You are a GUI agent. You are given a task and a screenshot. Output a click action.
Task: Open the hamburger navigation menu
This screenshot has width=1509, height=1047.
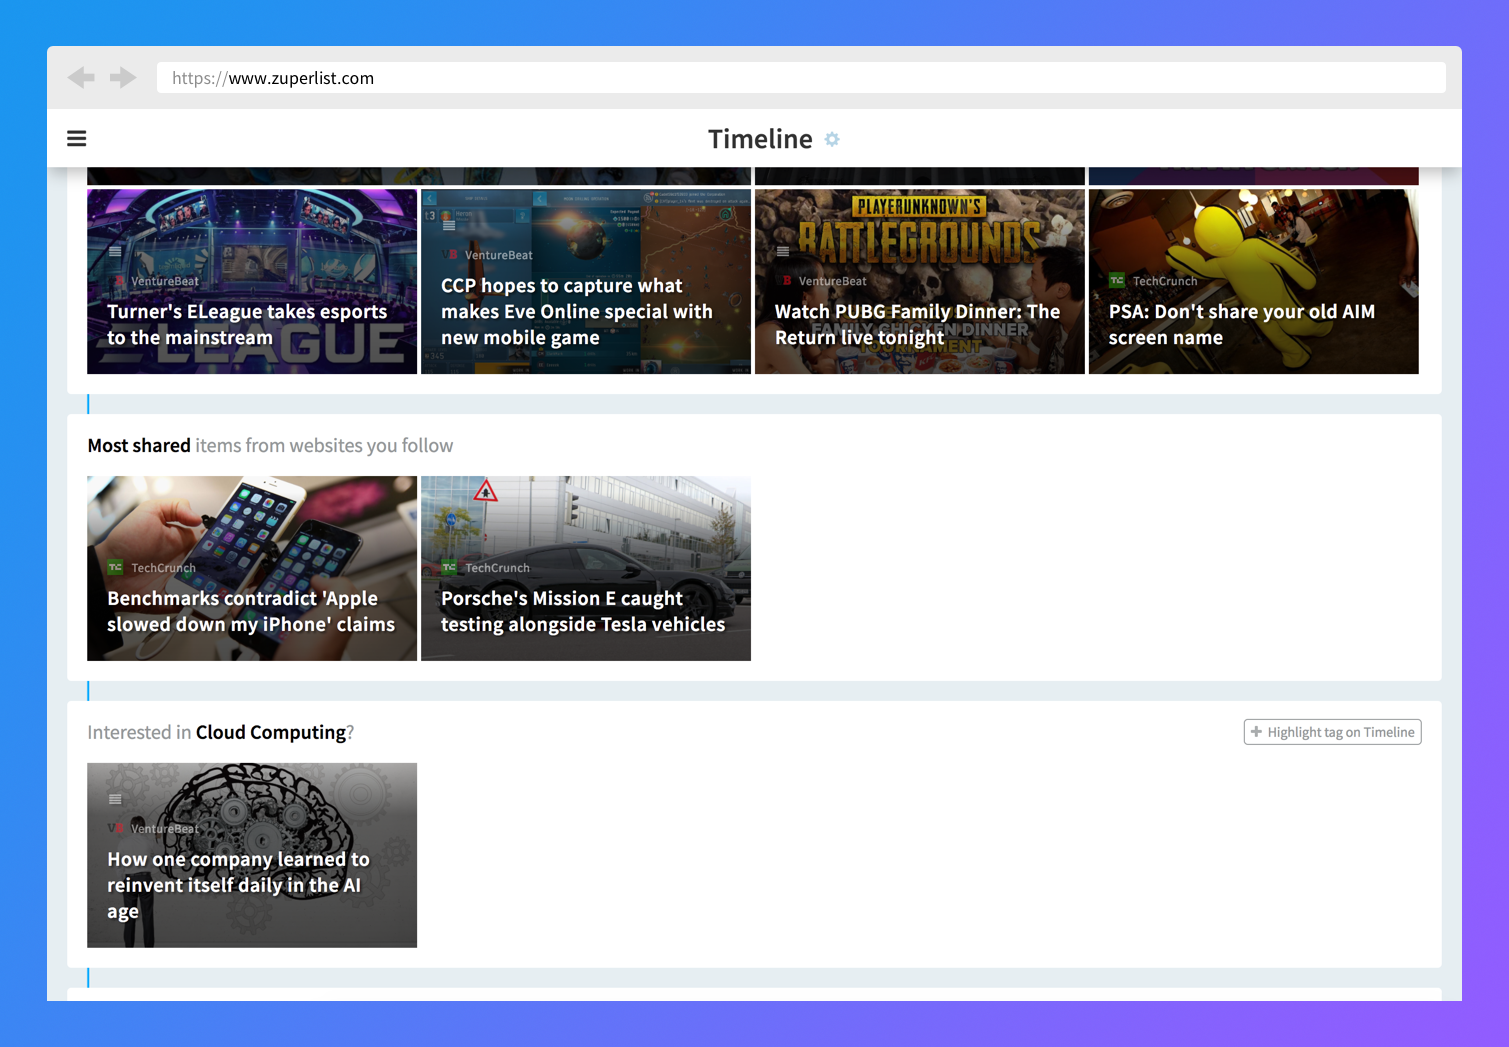tap(76, 138)
